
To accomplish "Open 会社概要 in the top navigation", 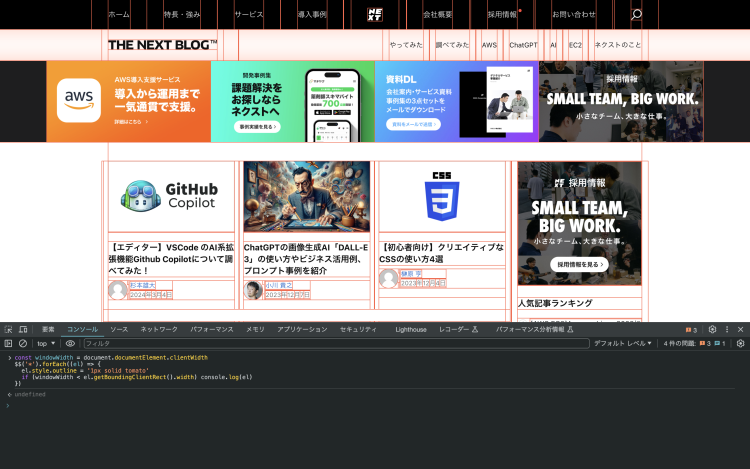I will (x=437, y=14).
